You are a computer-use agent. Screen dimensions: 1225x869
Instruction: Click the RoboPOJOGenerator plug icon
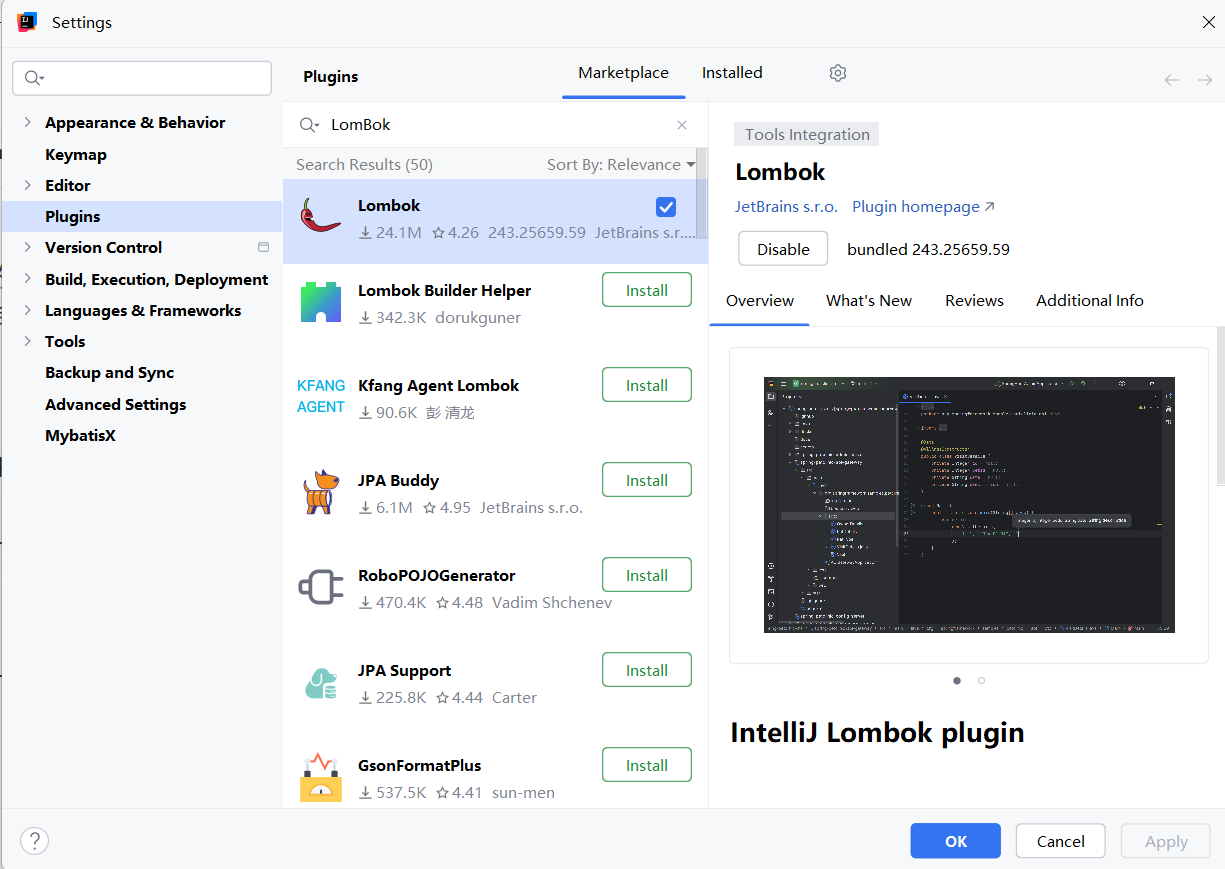click(321, 587)
